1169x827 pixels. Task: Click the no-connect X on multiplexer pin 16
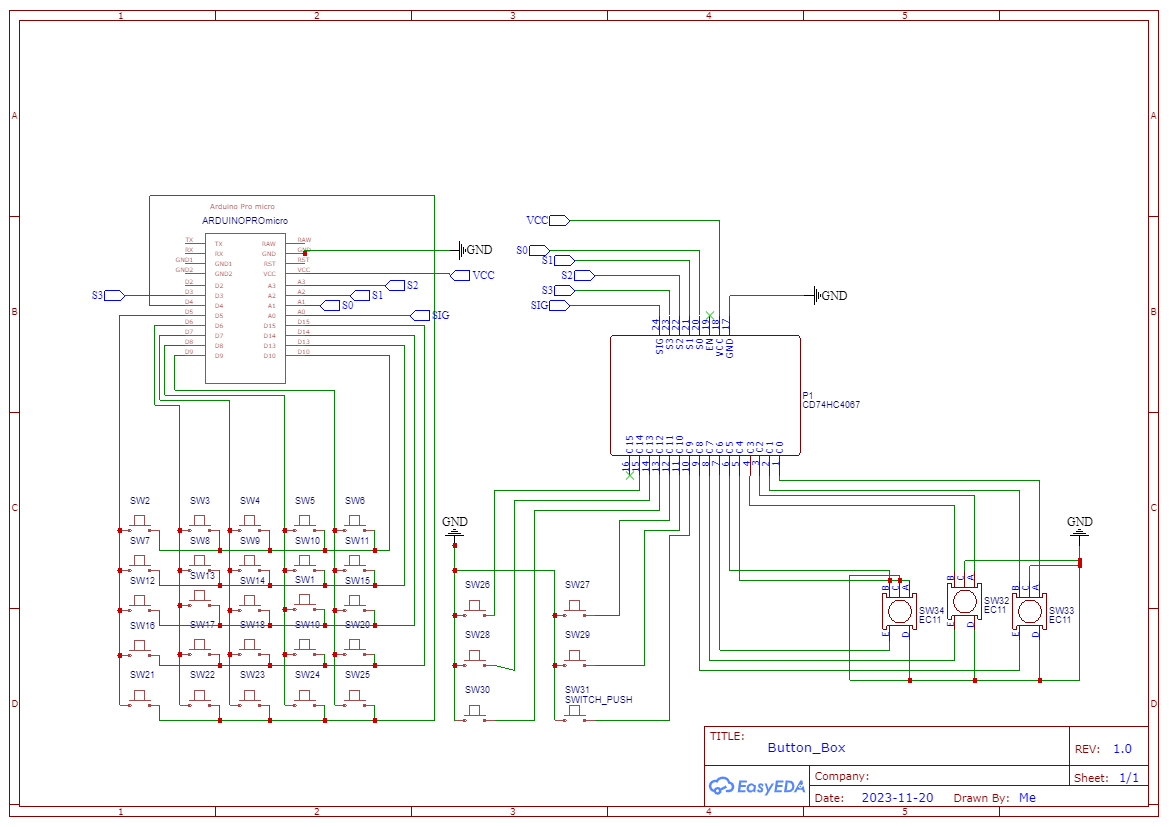630,475
